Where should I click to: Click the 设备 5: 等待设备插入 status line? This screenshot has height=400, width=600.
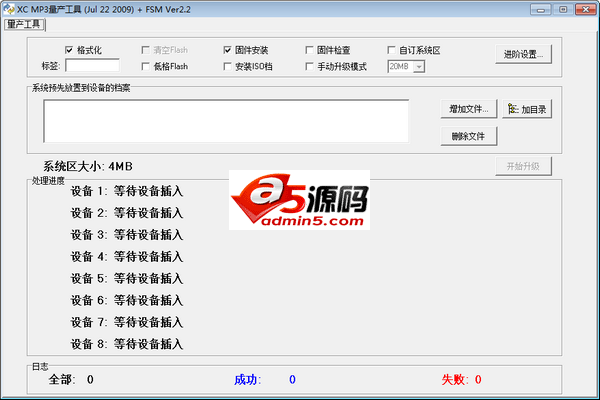click(127, 278)
